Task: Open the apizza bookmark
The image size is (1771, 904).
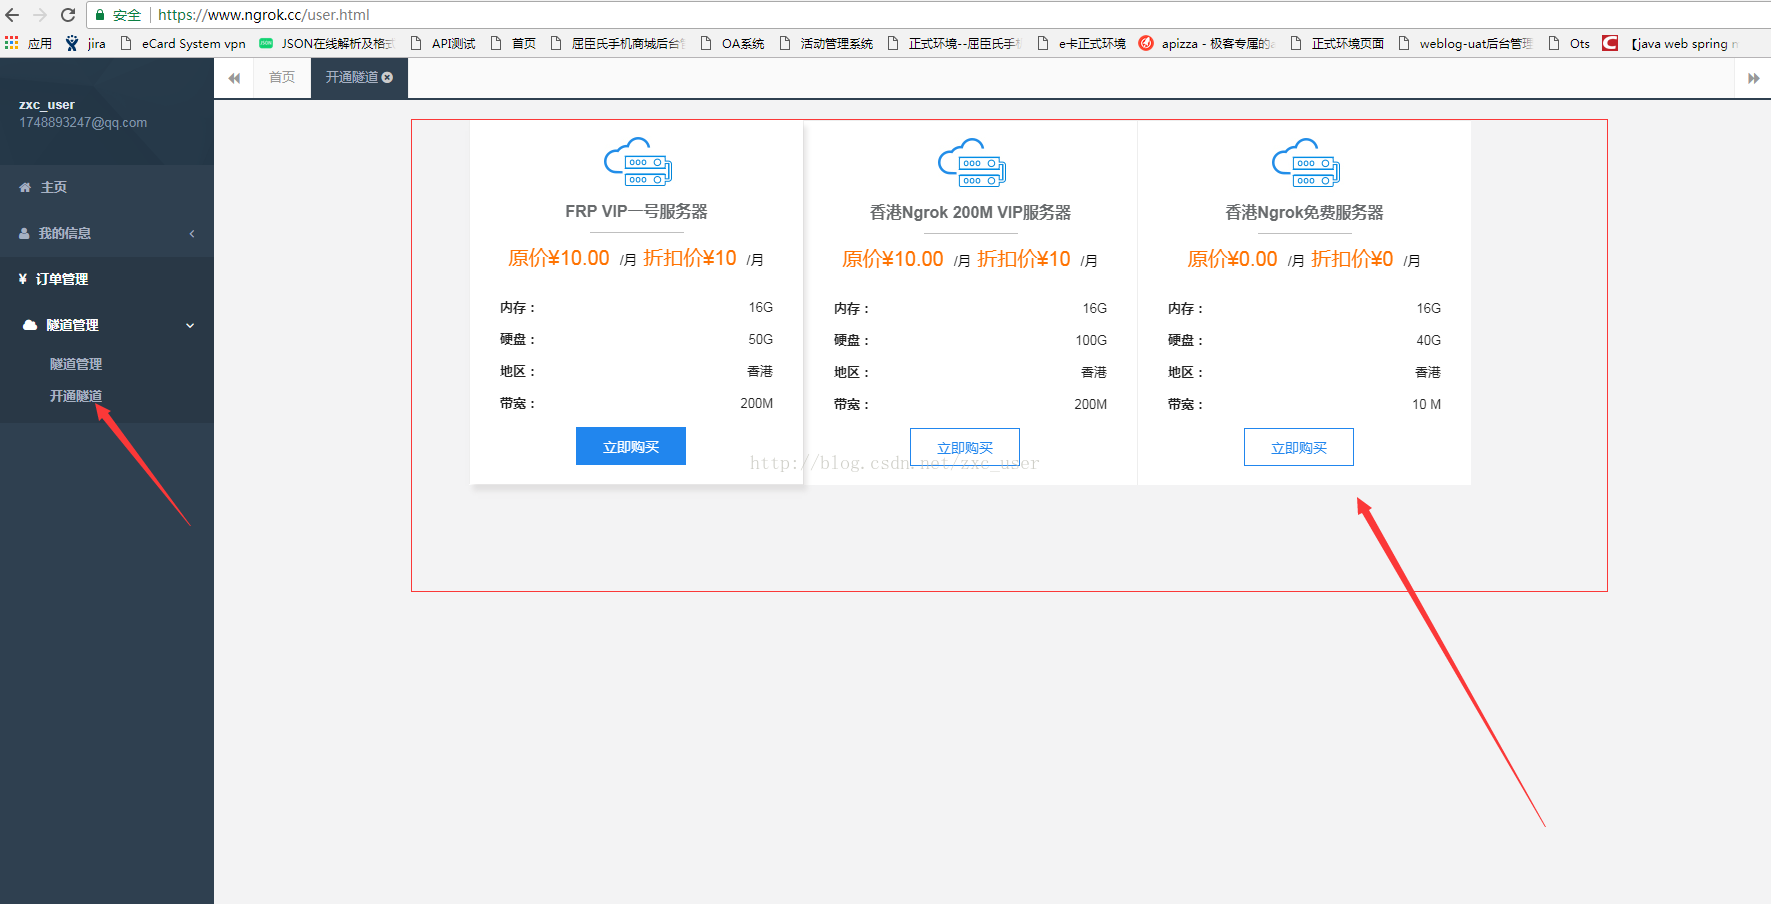Action: pos(1207,43)
